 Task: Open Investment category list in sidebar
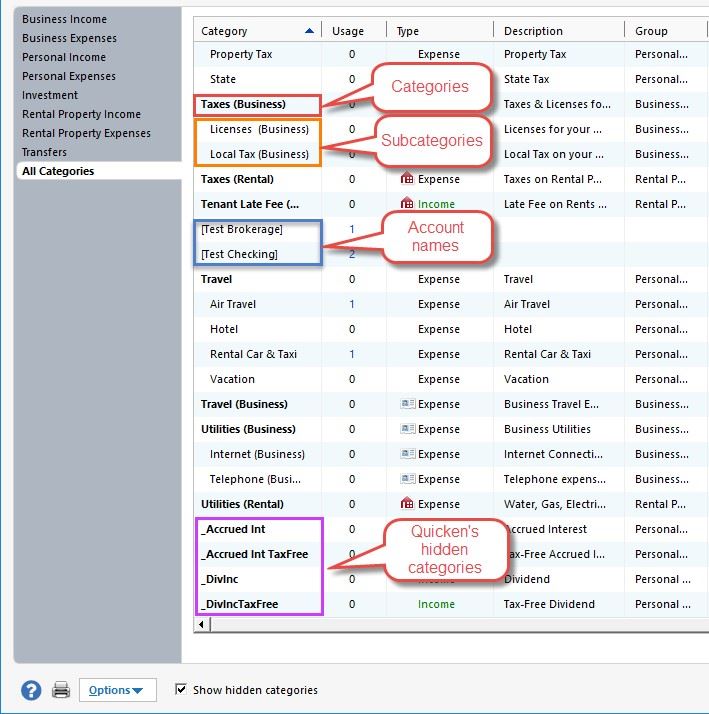[x=50, y=95]
